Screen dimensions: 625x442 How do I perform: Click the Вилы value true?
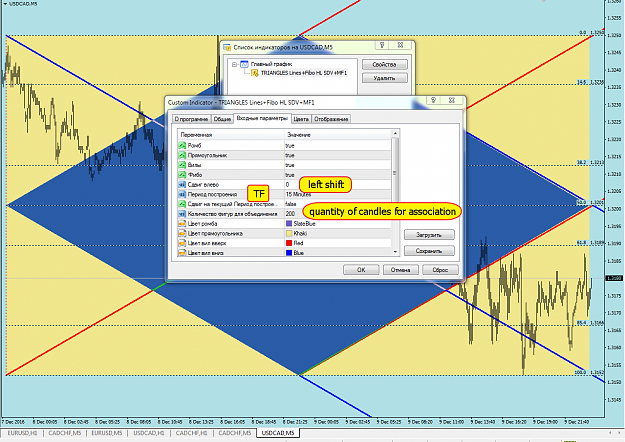(x=290, y=165)
